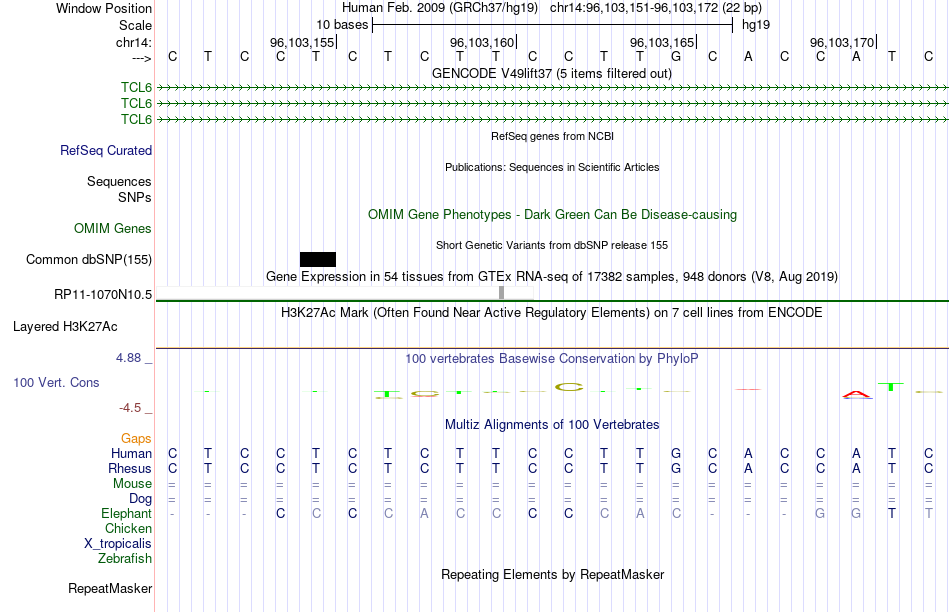Select the Elephant species row label
The width and height of the screenshot is (950, 612).
click(x=127, y=513)
